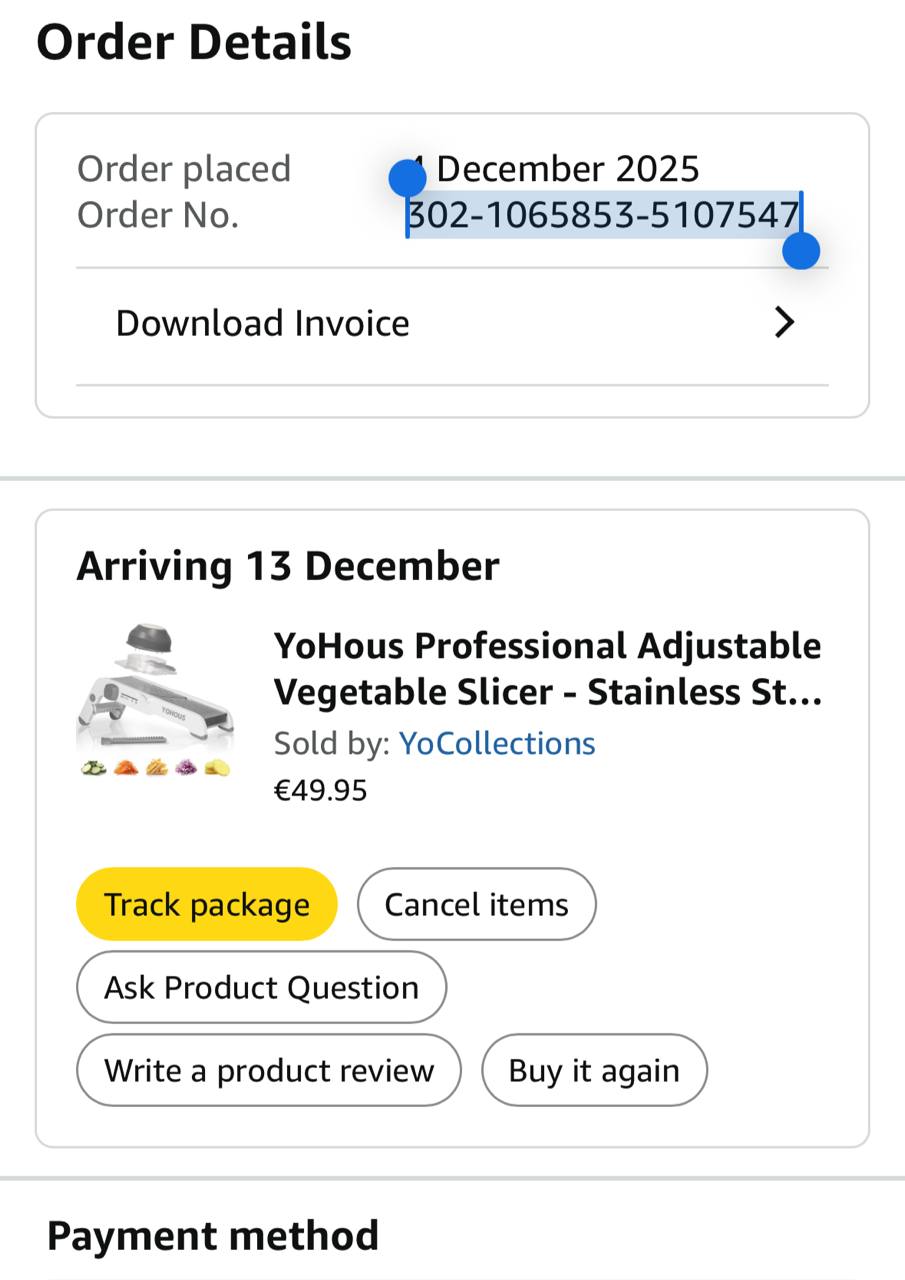
Task: Tap the Order Details page heading
Action: 194,42
